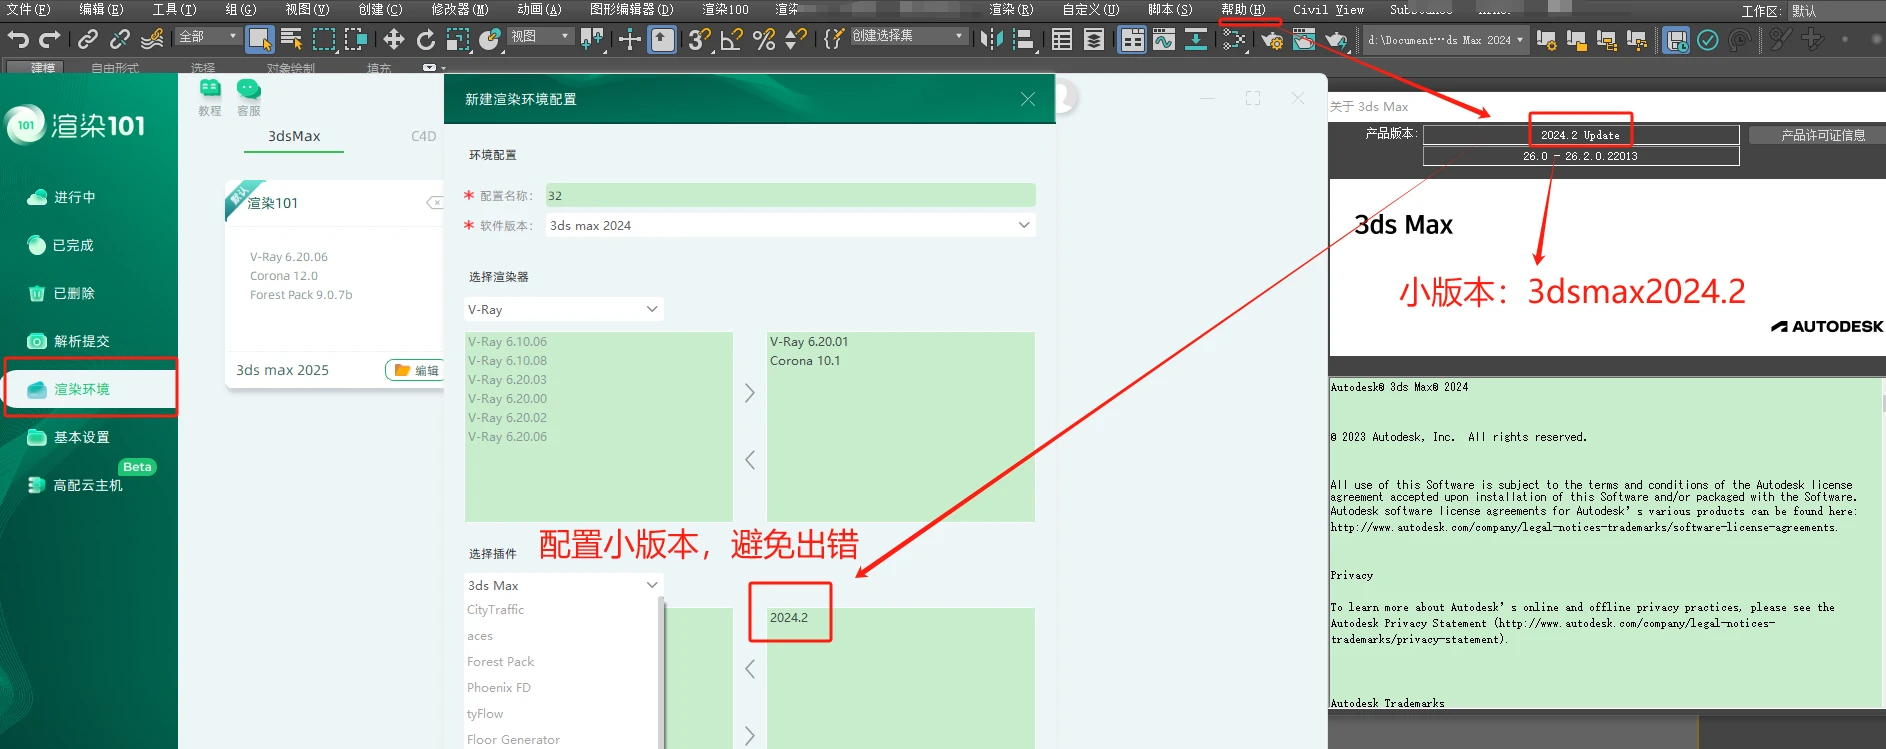Open the project path dropdown
The image size is (1886, 749).
coord(1445,40)
